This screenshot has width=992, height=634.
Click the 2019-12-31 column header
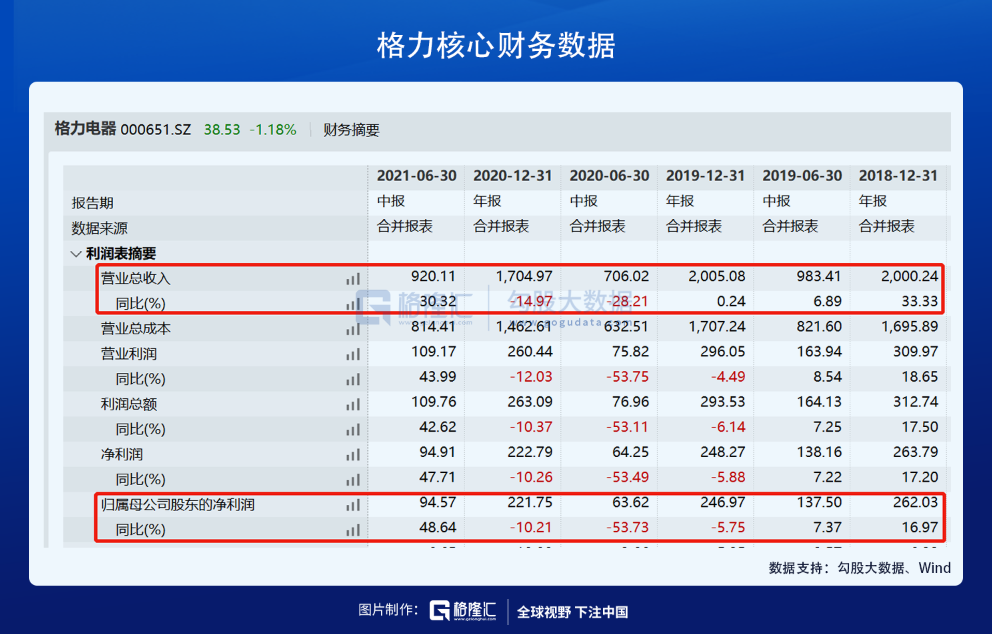pyautogui.click(x=705, y=176)
